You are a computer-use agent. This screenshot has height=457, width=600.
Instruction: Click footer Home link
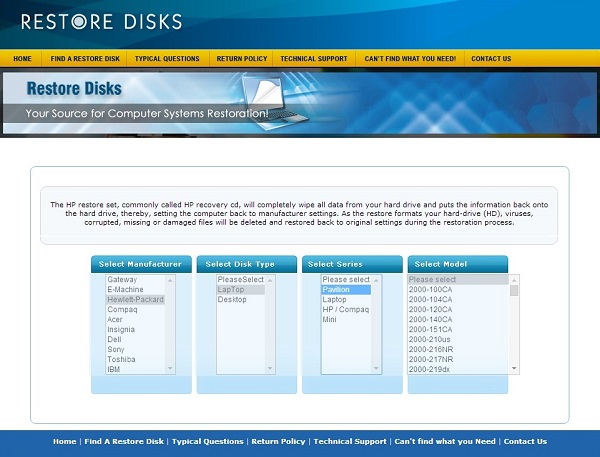click(x=65, y=441)
